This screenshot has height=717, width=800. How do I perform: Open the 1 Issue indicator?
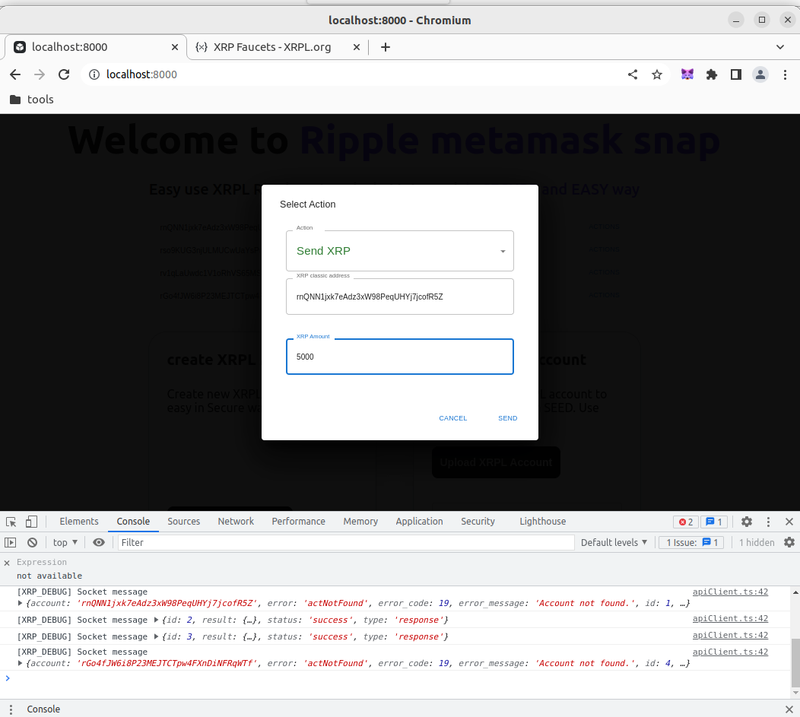[692, 542]
